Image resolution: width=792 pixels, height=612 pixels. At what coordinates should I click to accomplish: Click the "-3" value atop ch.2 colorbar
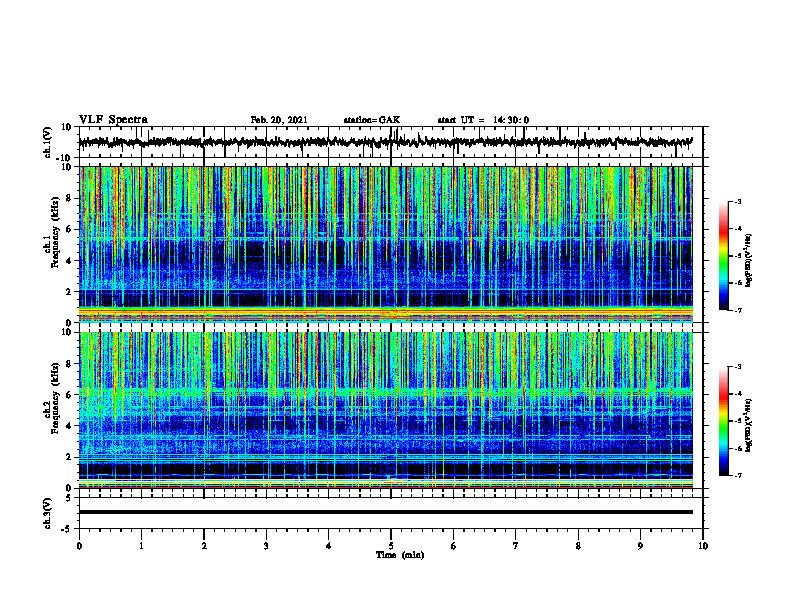click(x=737, y=367)
